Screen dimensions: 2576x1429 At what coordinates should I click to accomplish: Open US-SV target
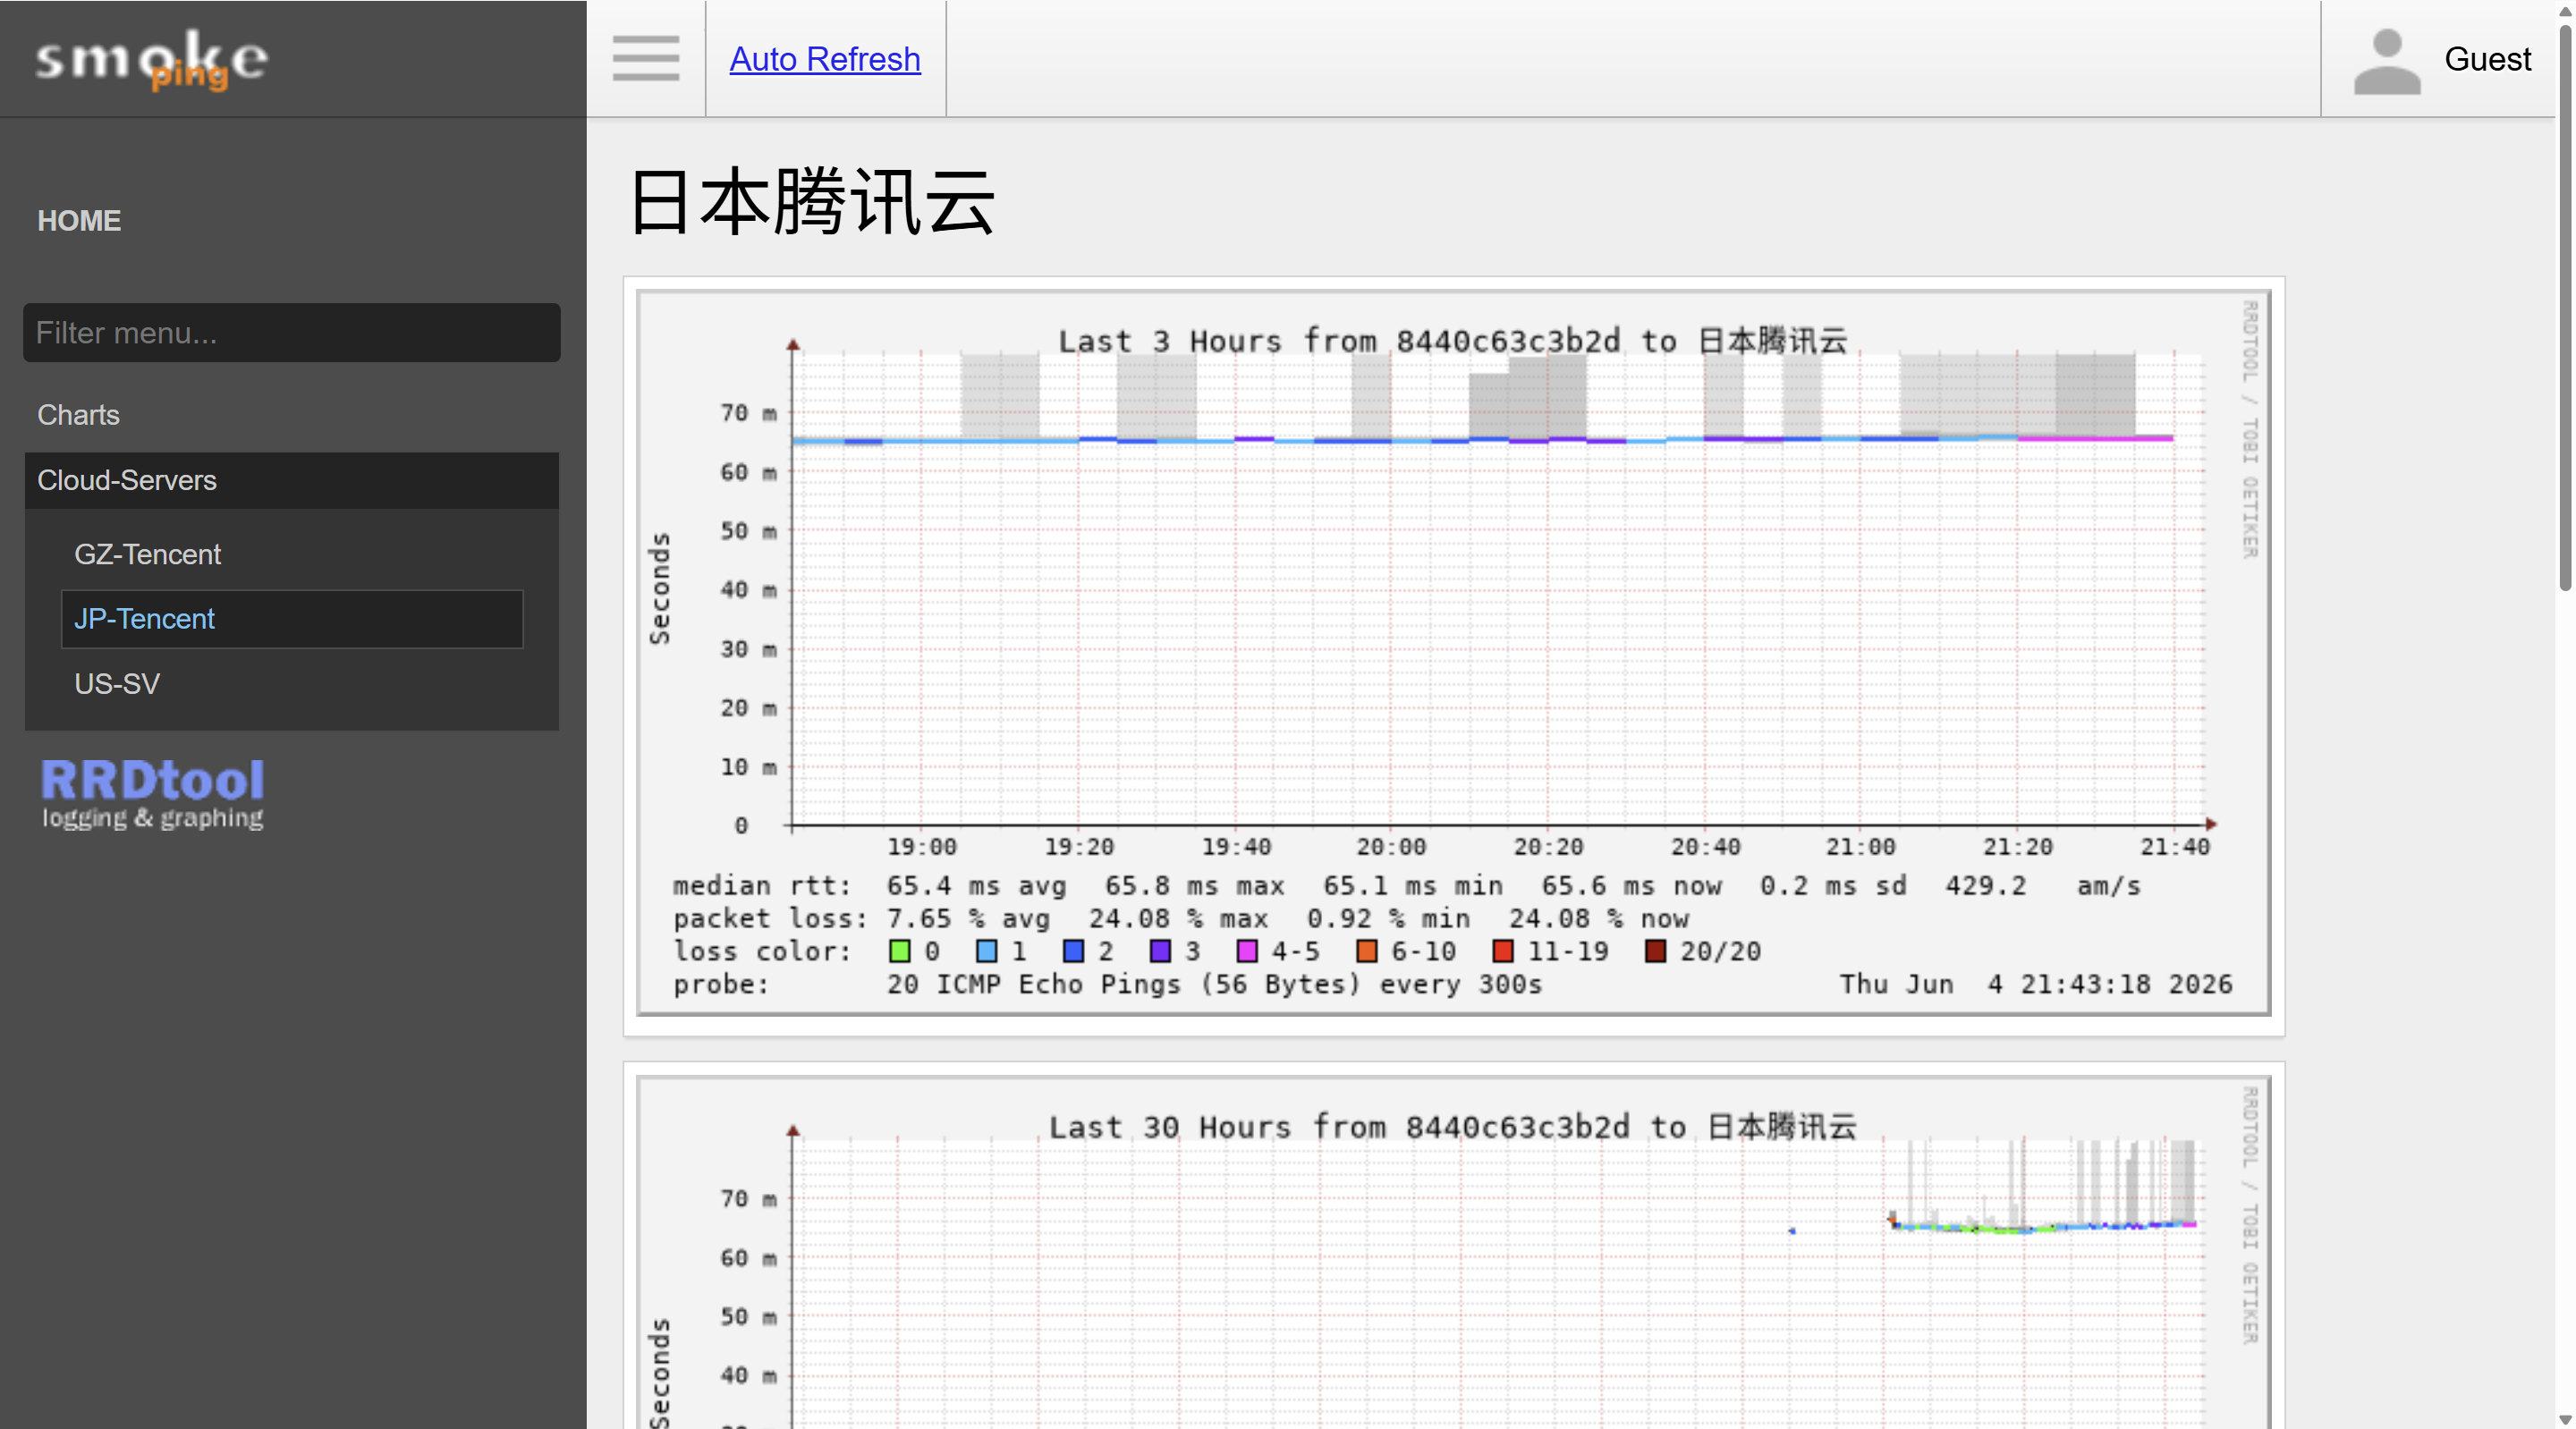117,684
